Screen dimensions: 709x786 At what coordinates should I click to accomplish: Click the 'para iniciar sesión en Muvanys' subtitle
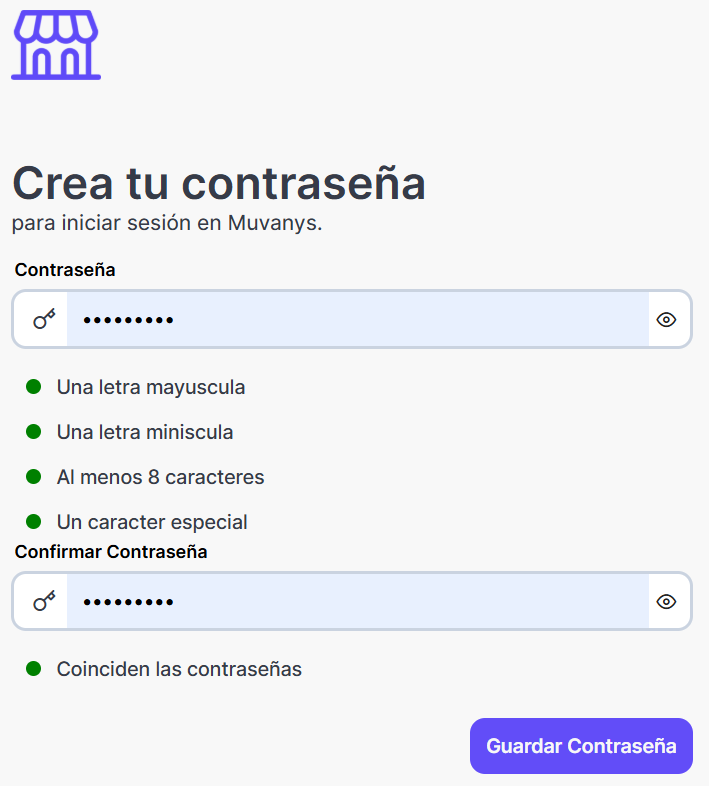click(x=166, y=223)
